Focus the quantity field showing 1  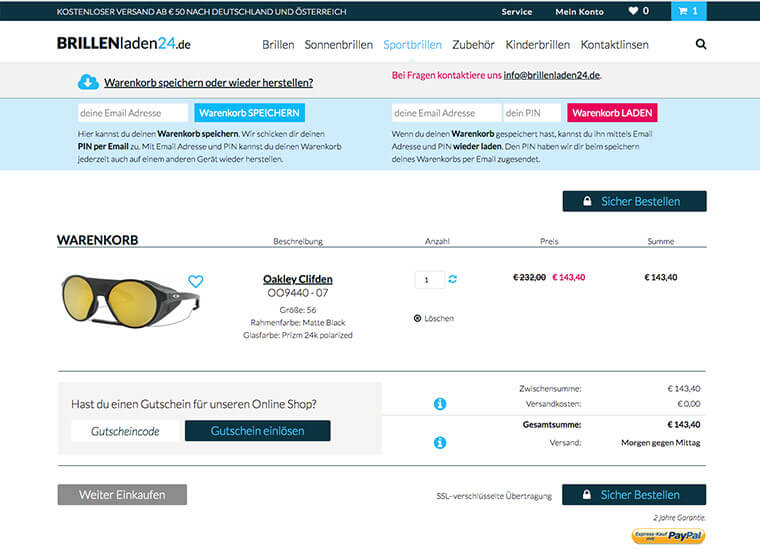tap(429, 280)
